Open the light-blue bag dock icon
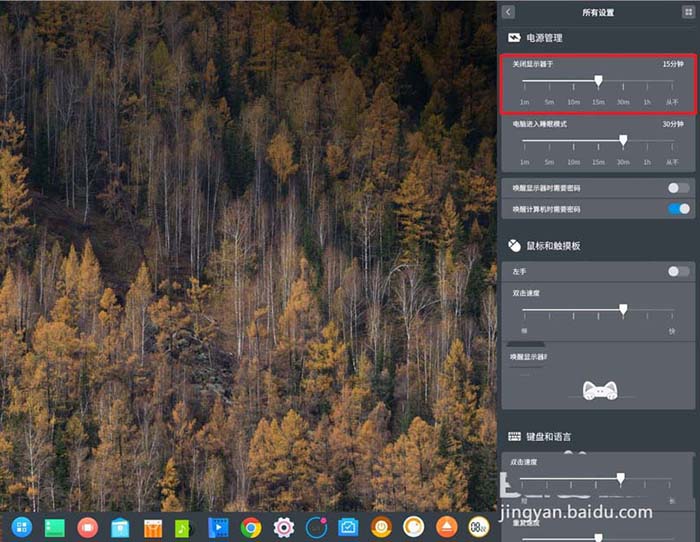This screenshot has height=542, width=700. coord(120,528)
